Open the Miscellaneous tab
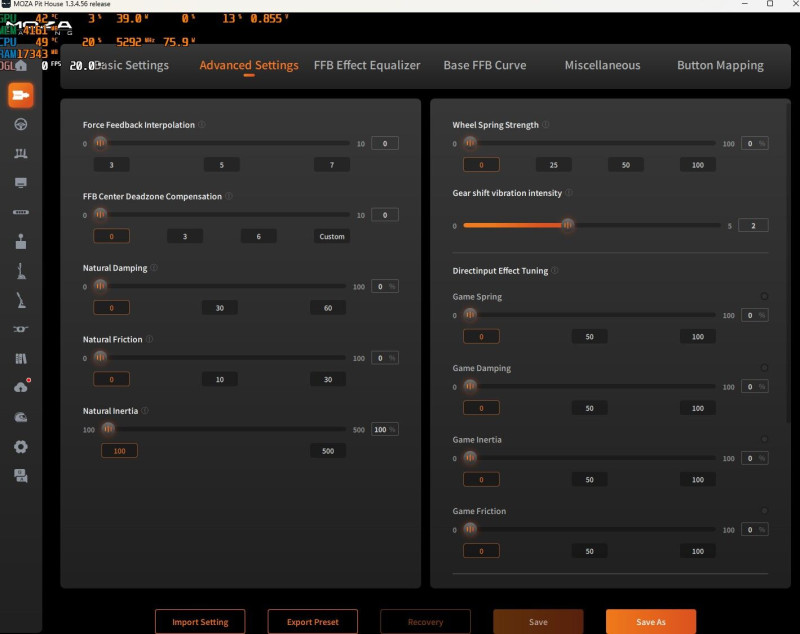The height and width of the screenshot is (634, 800). pyautogui.click(x=603, y=65)
